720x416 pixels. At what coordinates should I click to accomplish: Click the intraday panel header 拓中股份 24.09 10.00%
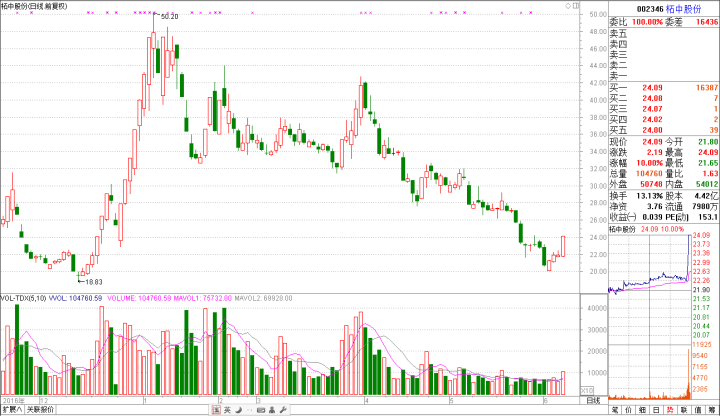(x=647, y=229)
